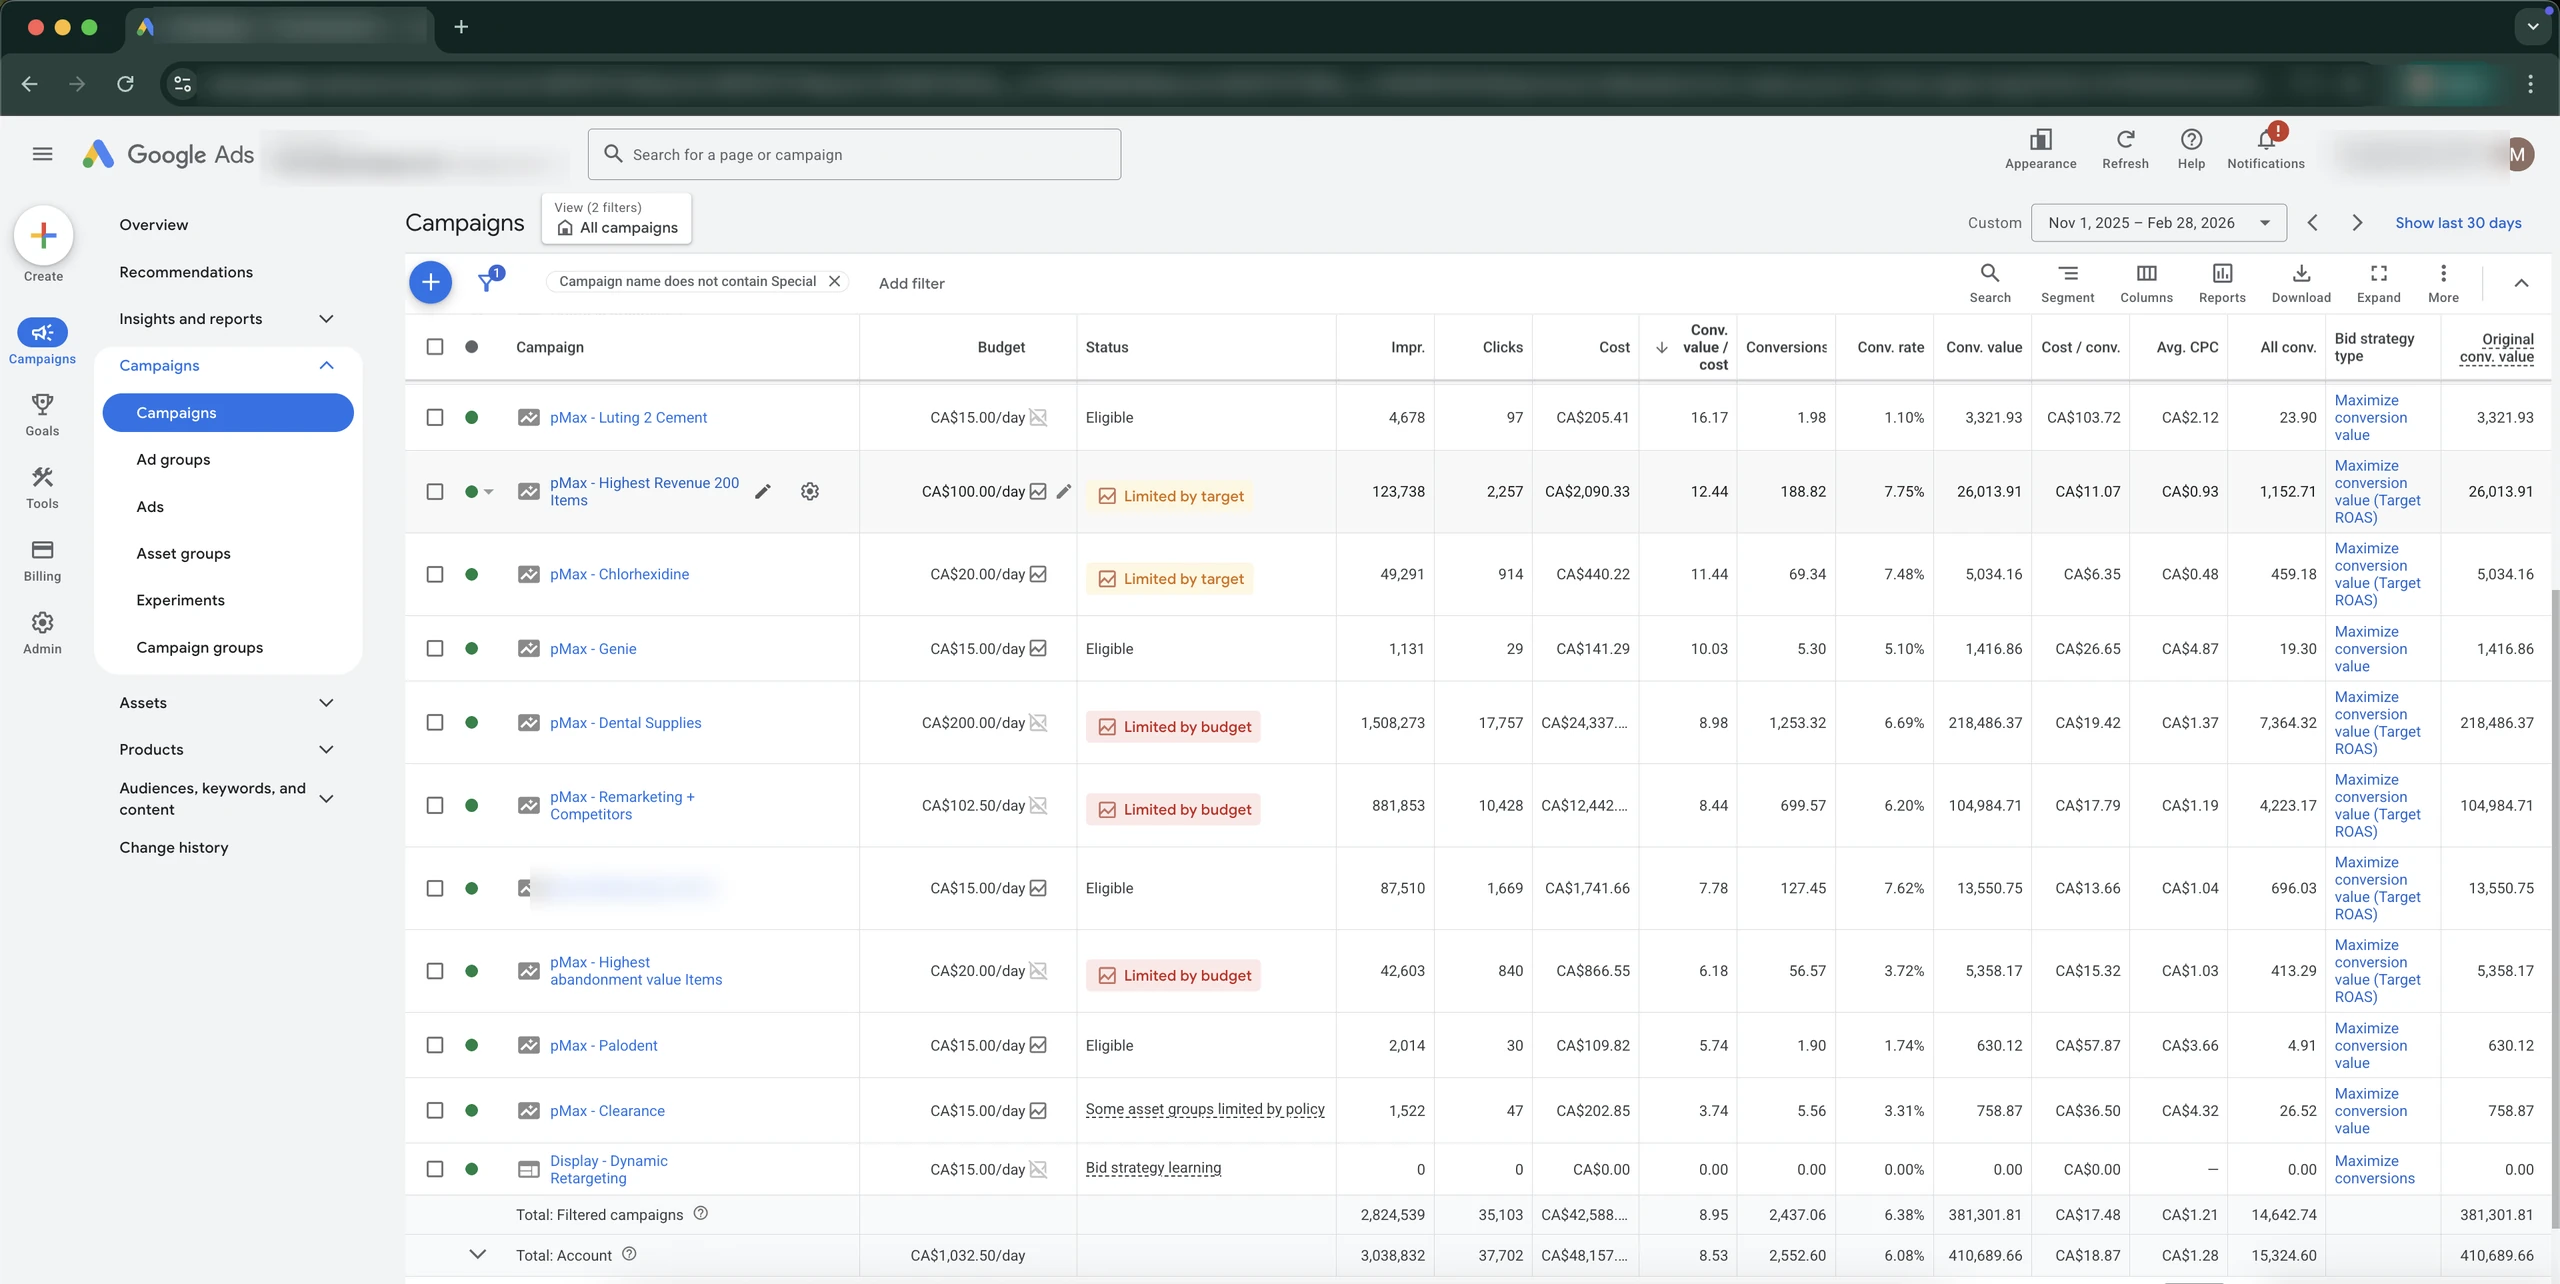Open the Columns selector
This screenshot has height=1284, width=2560.
(2146, 283)
